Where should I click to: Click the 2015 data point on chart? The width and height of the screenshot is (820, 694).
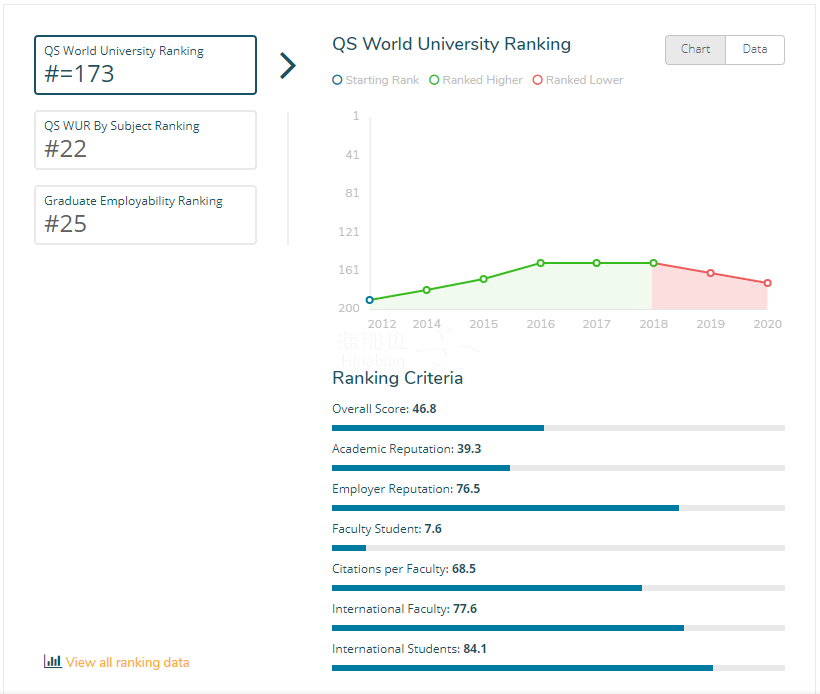[x=484, y=279]
